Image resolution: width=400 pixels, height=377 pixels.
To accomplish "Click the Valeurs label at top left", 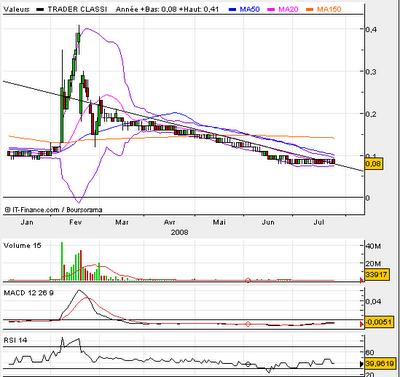I will (16, 9).
